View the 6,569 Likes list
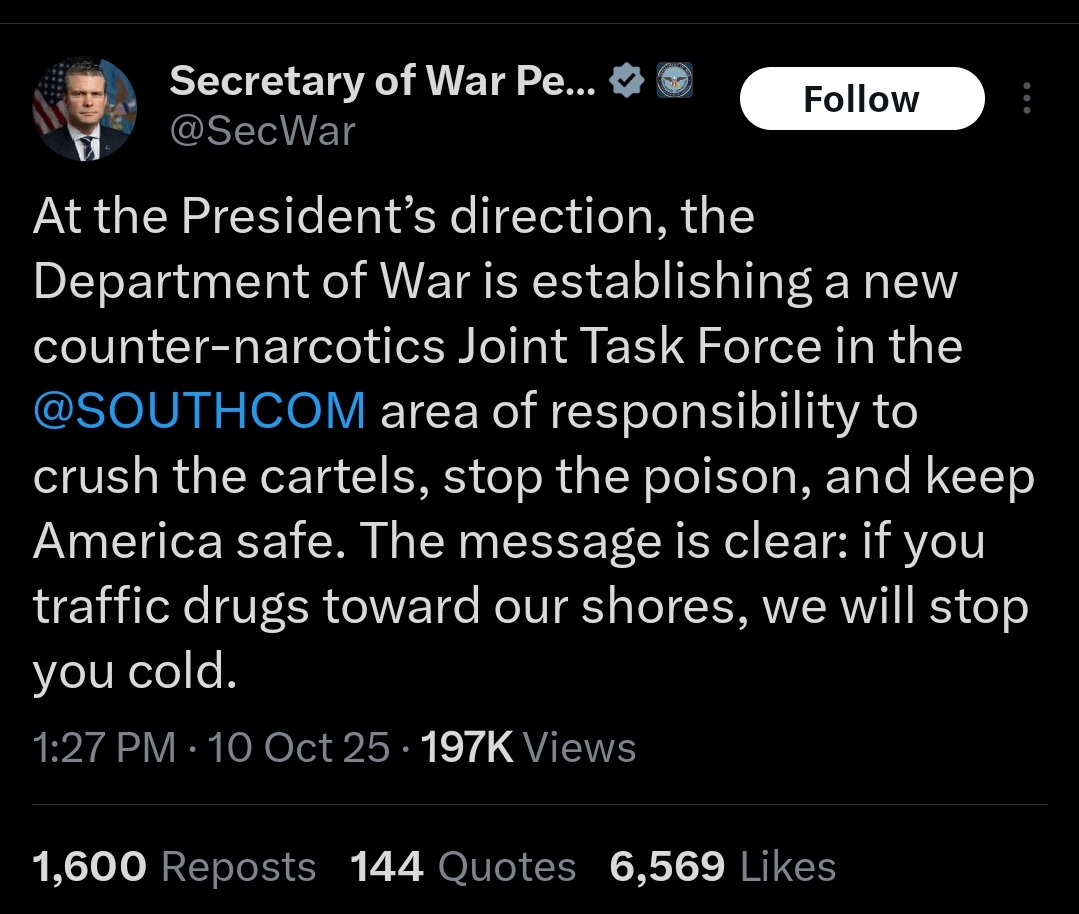Viewport: 1079px width, 914px height. [x=723, y=866]
